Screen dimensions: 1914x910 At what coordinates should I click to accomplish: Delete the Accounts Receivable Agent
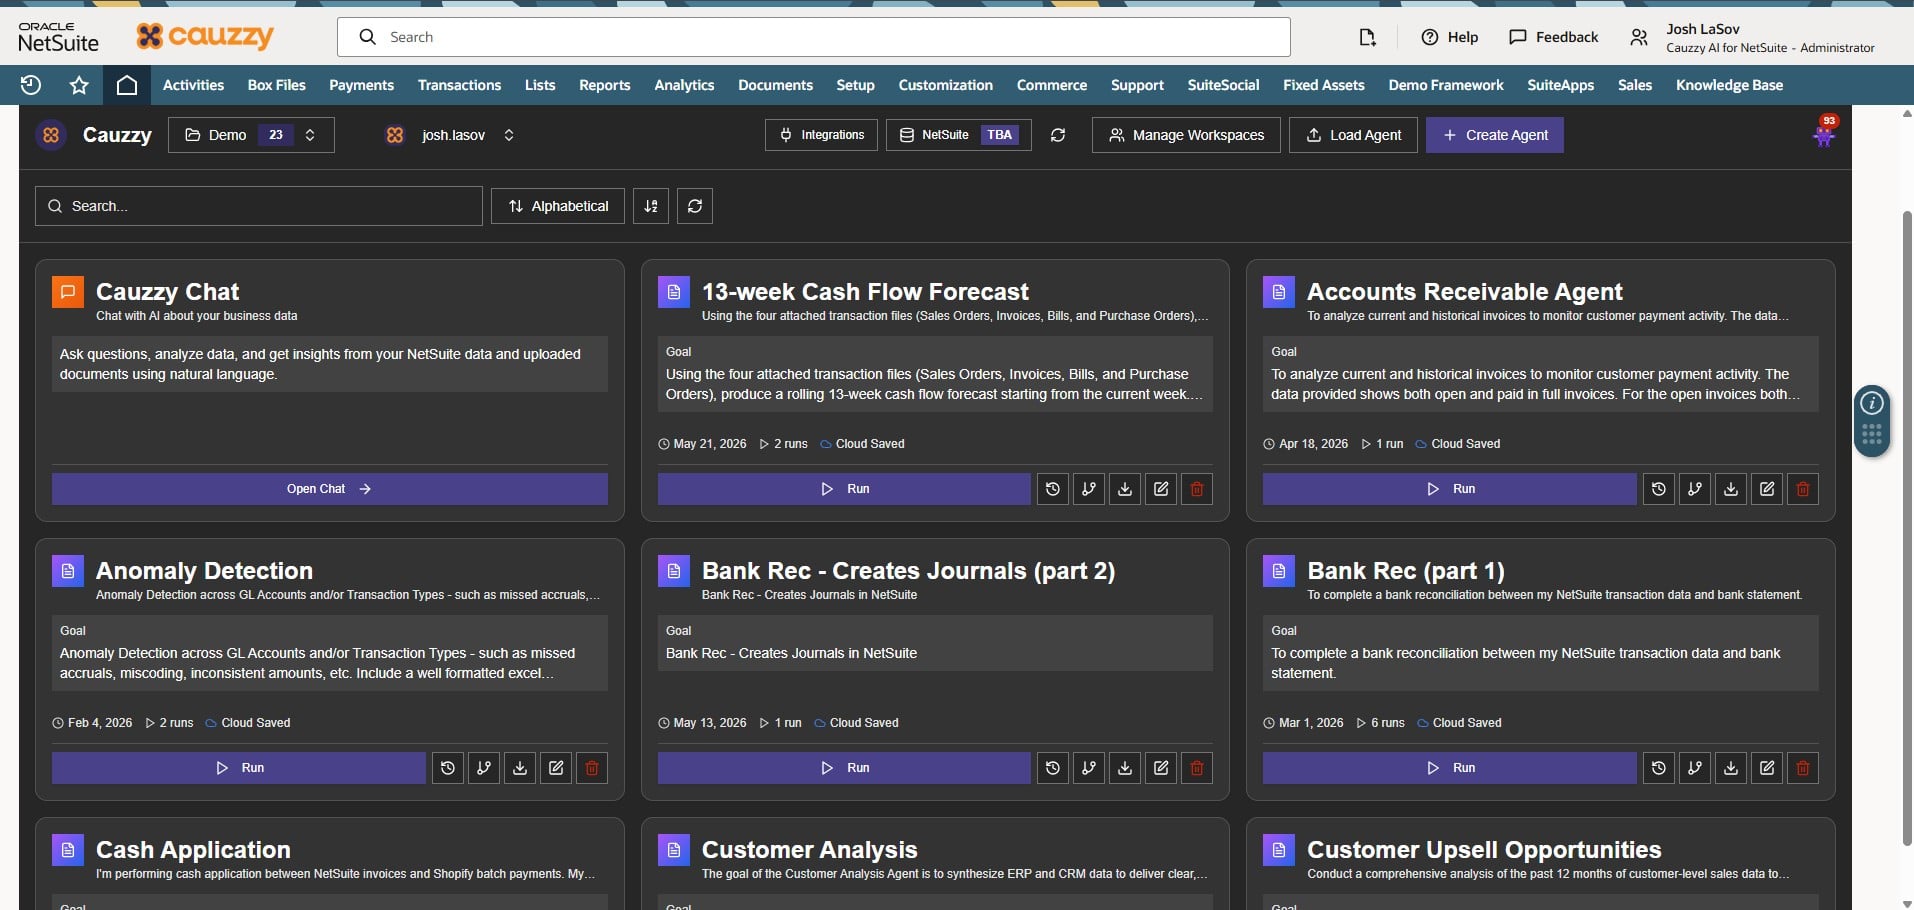pos(1803,489)
